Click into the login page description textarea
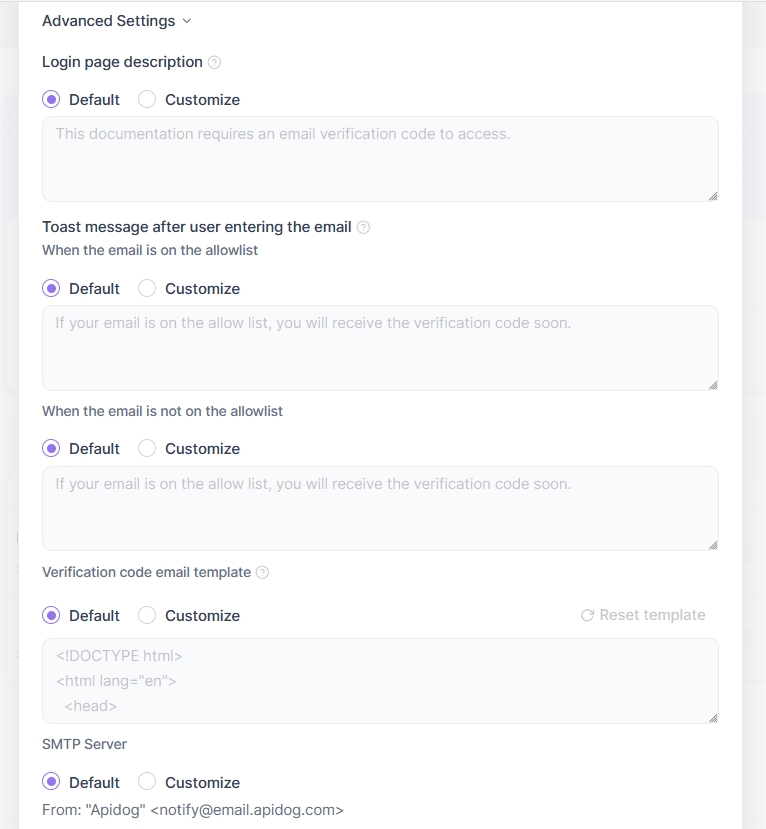Viewport: 766px width, 829px height. (380, 160)
